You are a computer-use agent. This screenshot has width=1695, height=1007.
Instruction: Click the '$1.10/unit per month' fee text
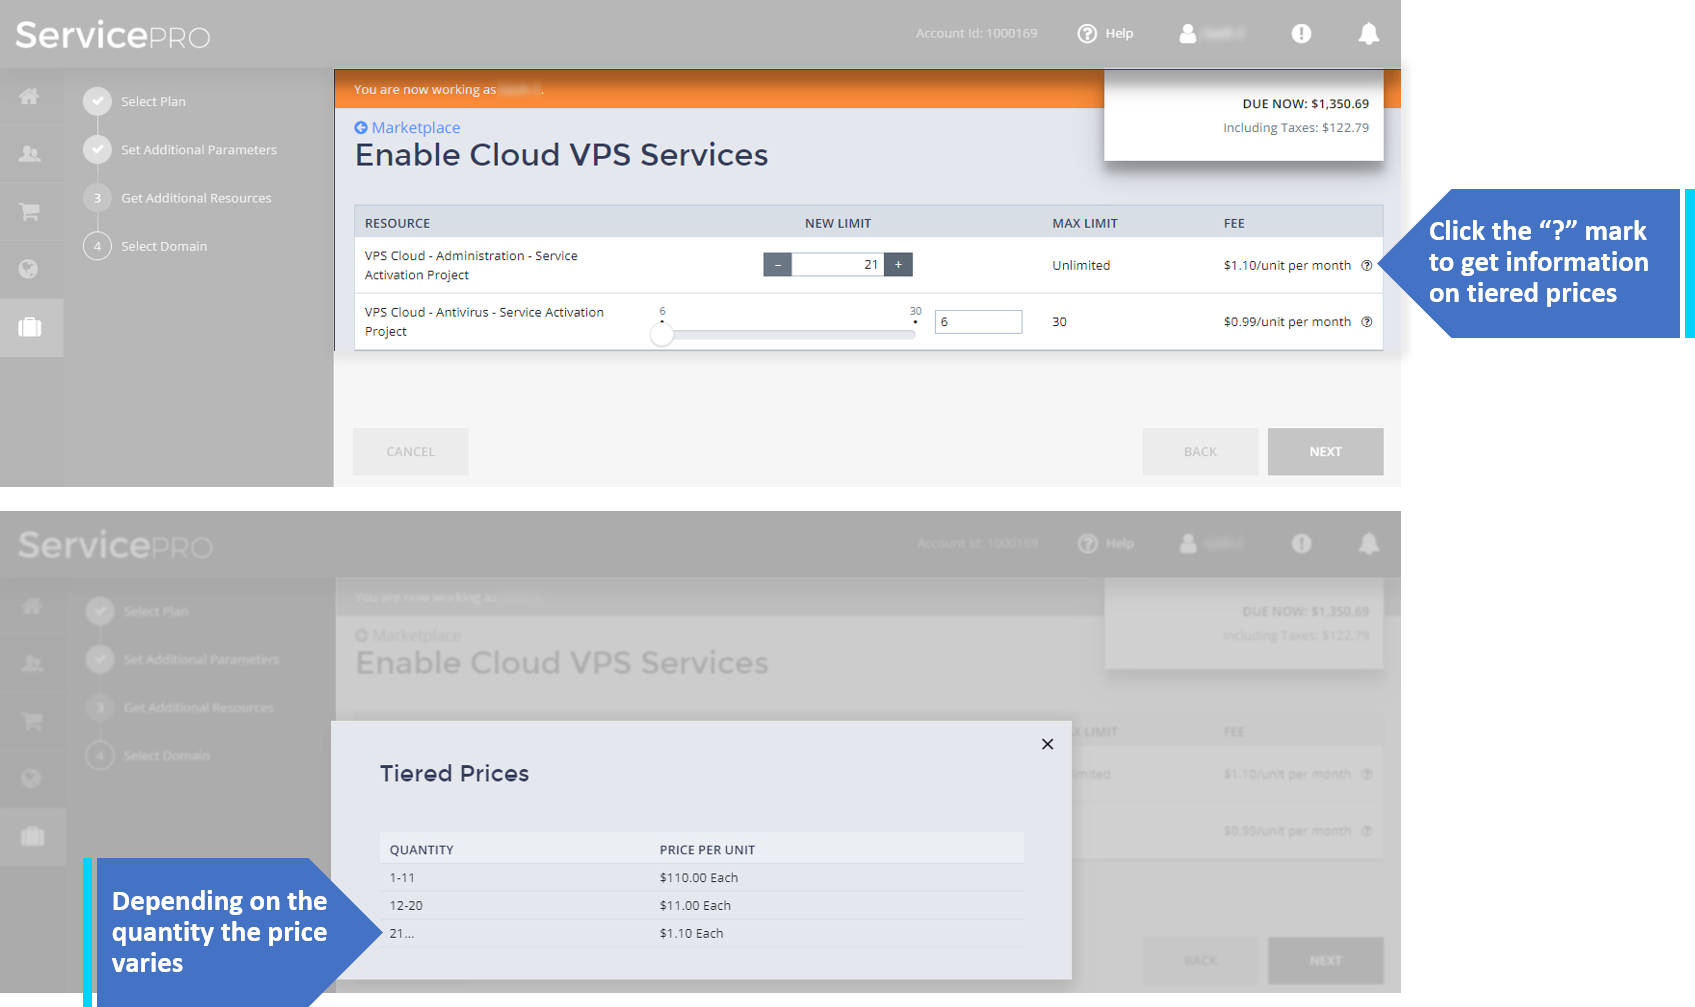coord(1287,265)
